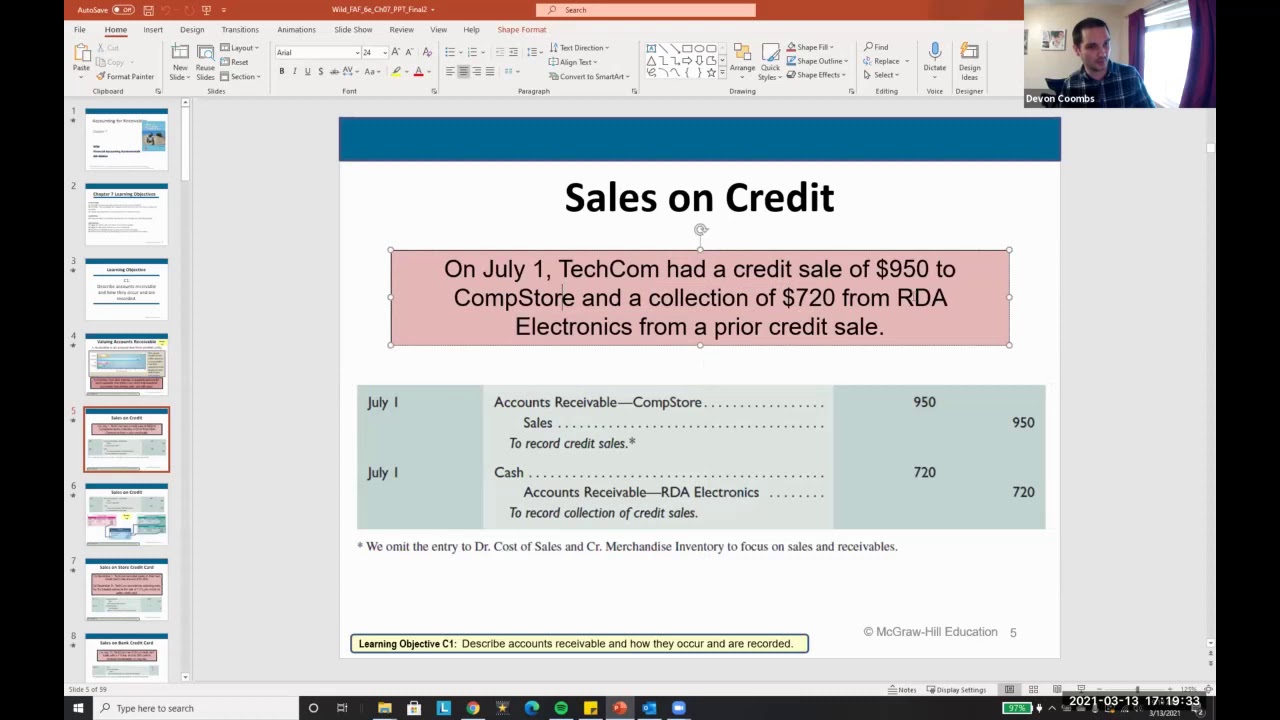Open Shape Outline options
Screen dimensions: 1280x720
tap(816, 61)
